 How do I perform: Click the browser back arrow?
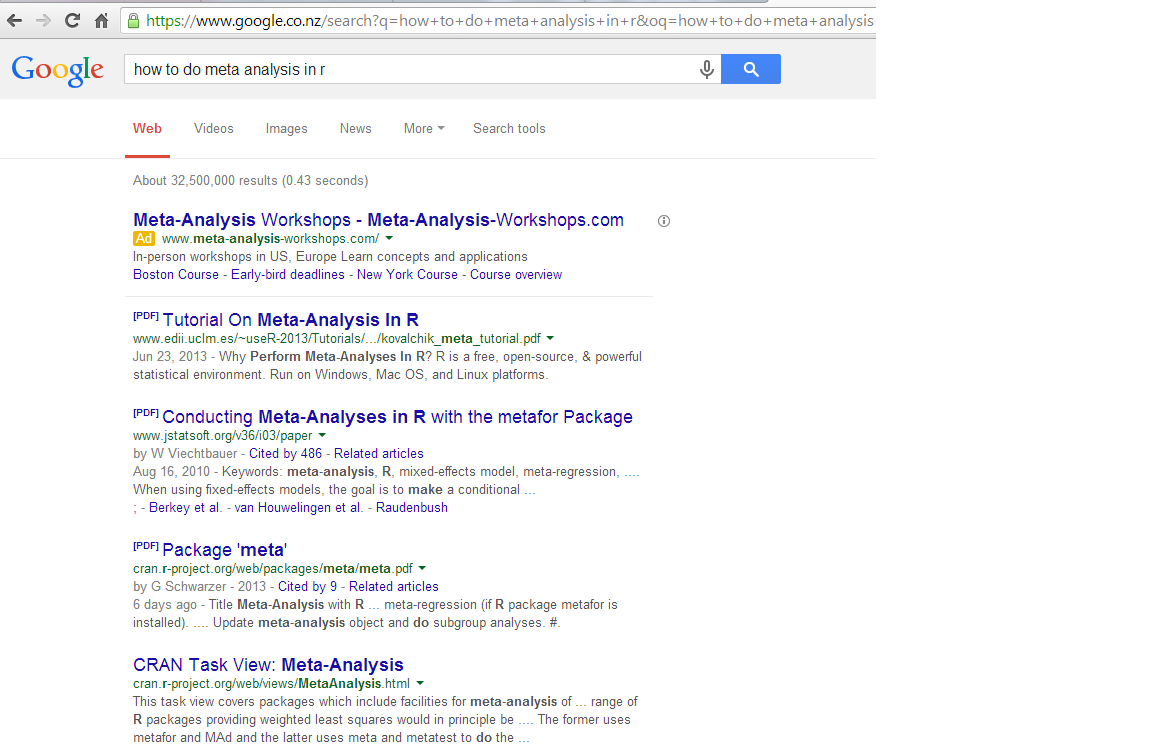15,21
